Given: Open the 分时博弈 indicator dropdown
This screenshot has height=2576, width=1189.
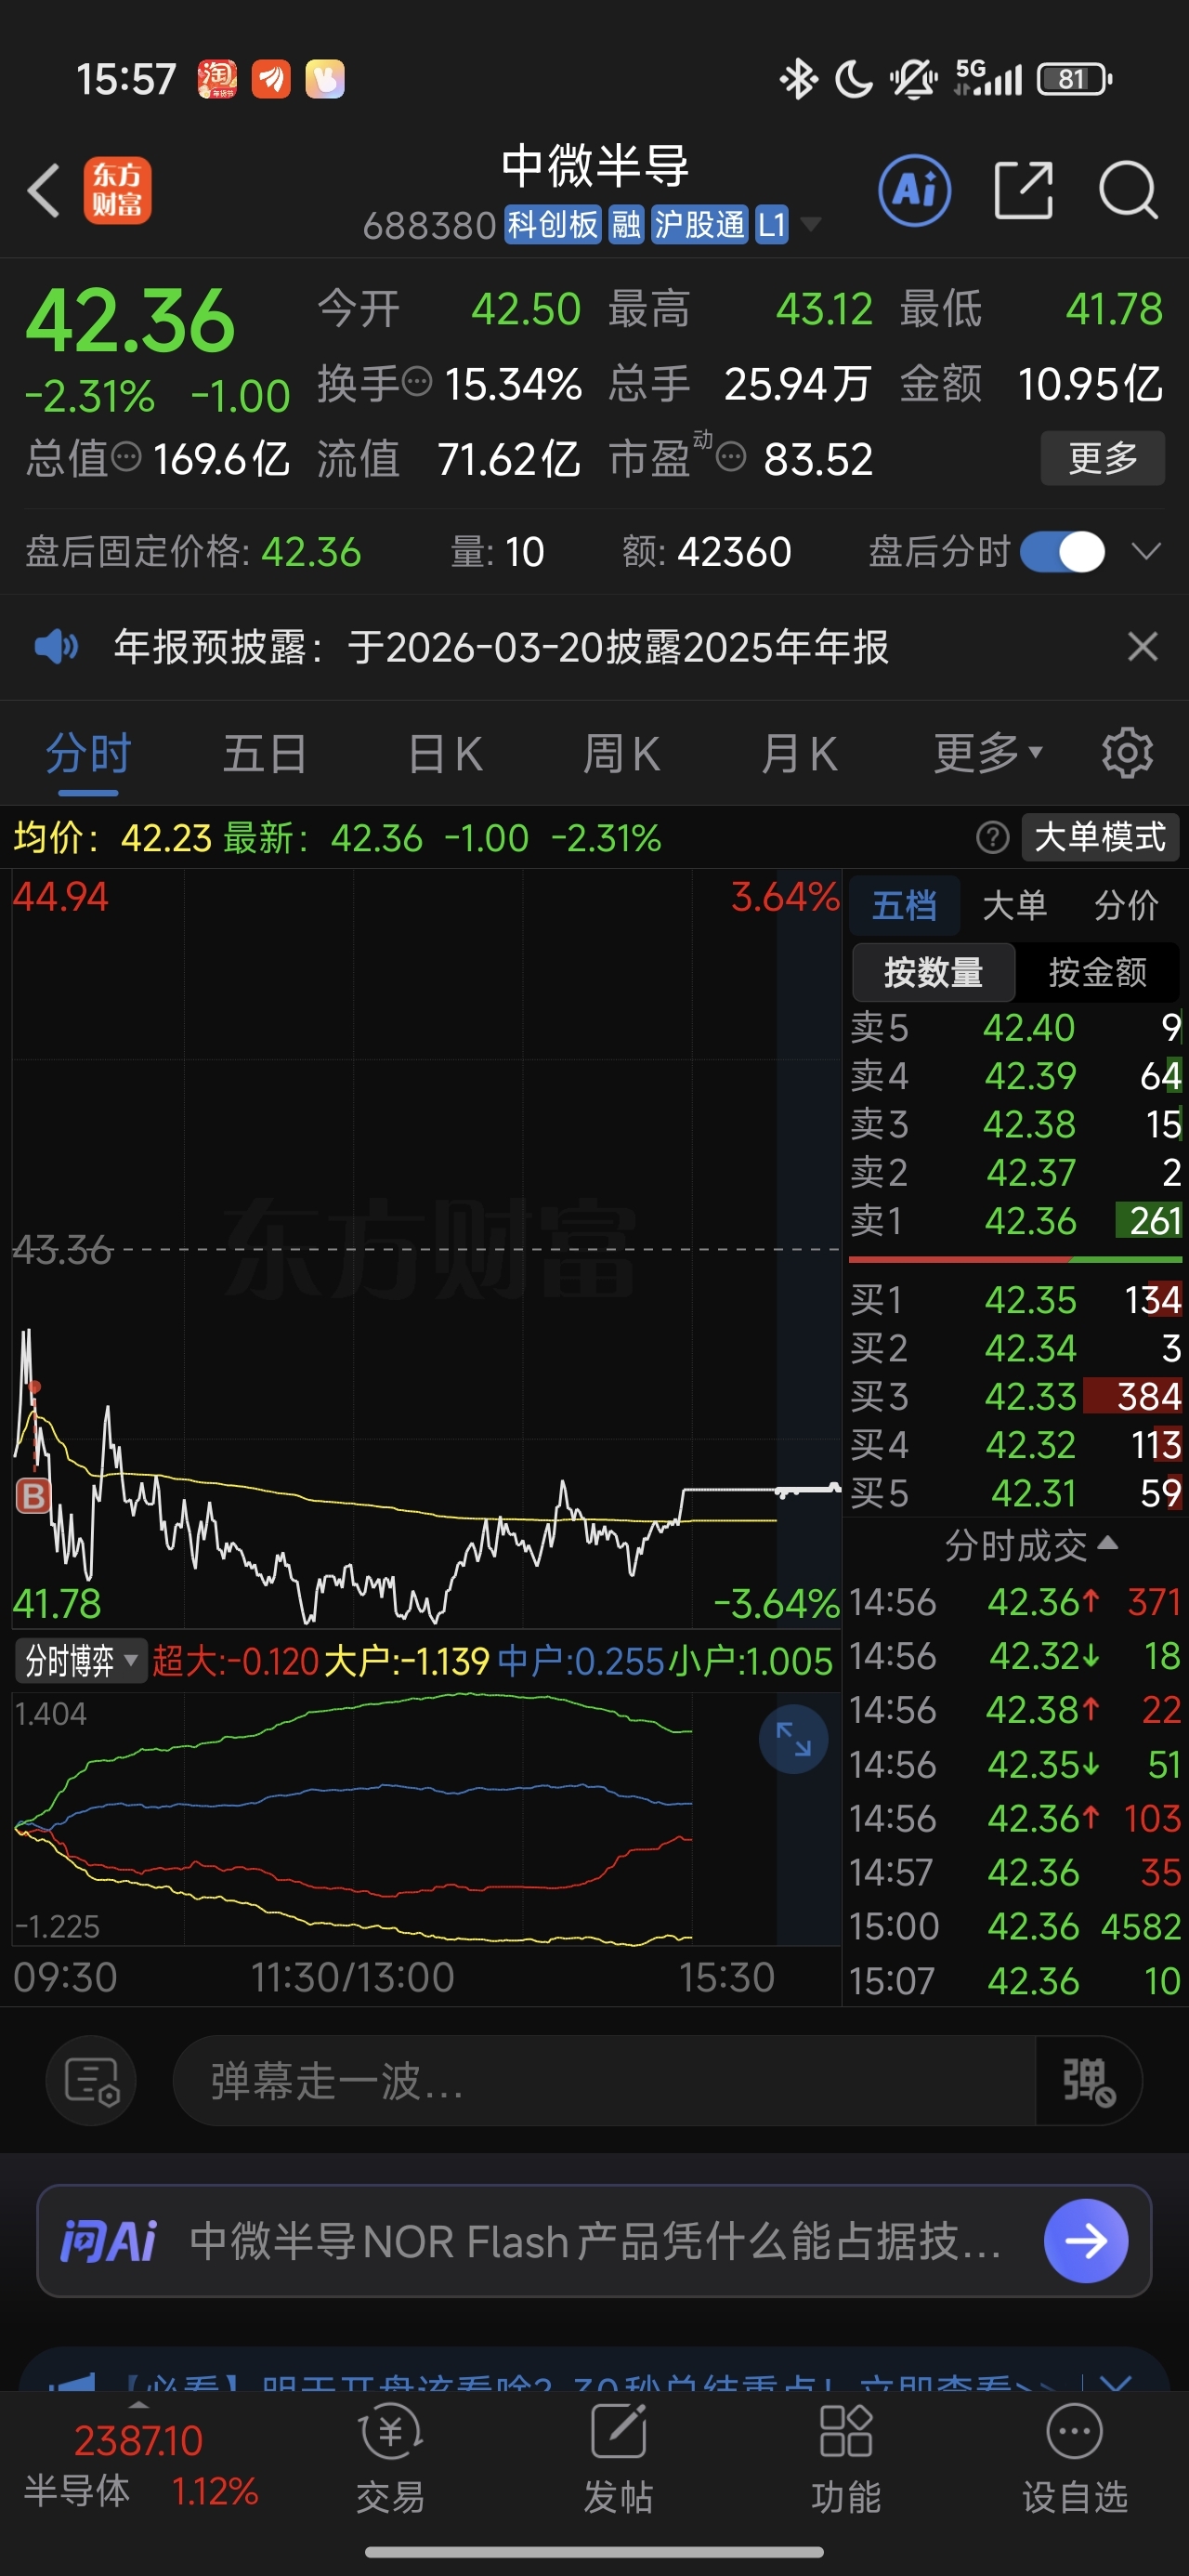Looking at the screenshot, I should tap(80, 1661).
